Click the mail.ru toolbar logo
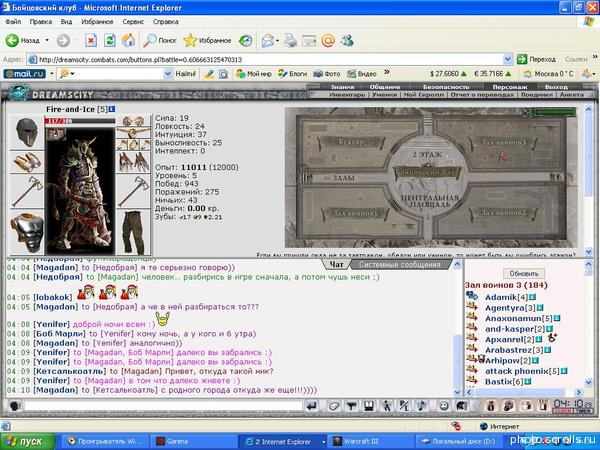 point(24,73)
